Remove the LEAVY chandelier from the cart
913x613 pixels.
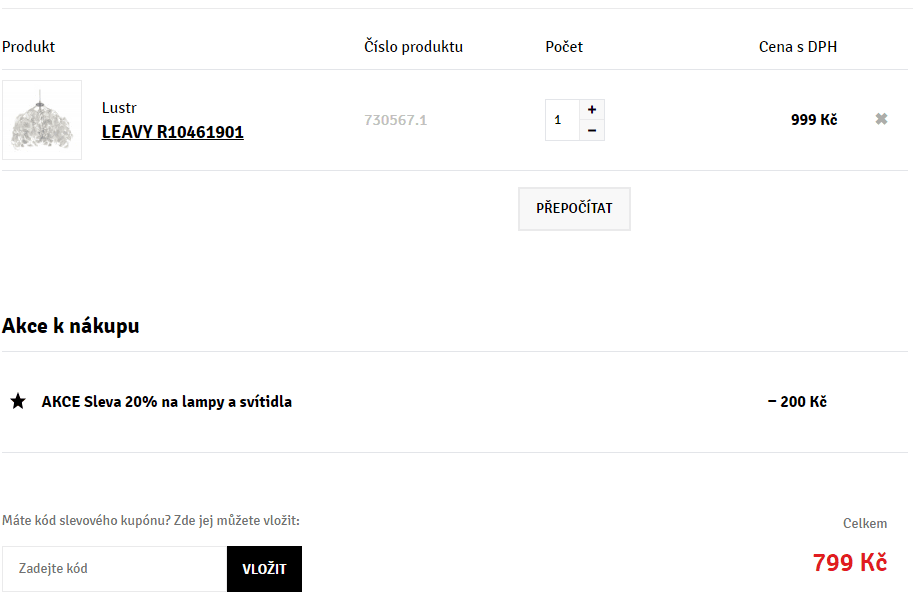tap(881, 119)
